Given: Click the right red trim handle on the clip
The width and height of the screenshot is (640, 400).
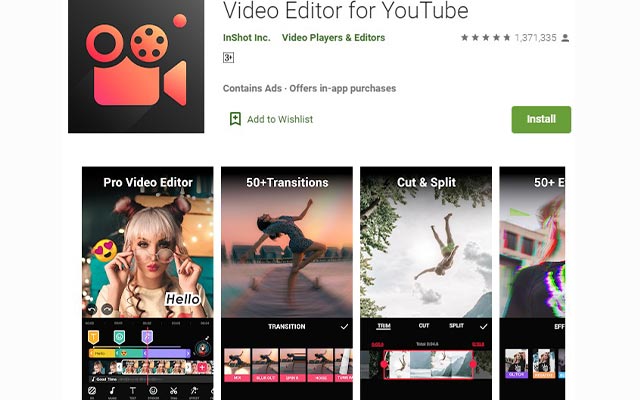Looking at the screenshot, I should (x=473, y=364).
